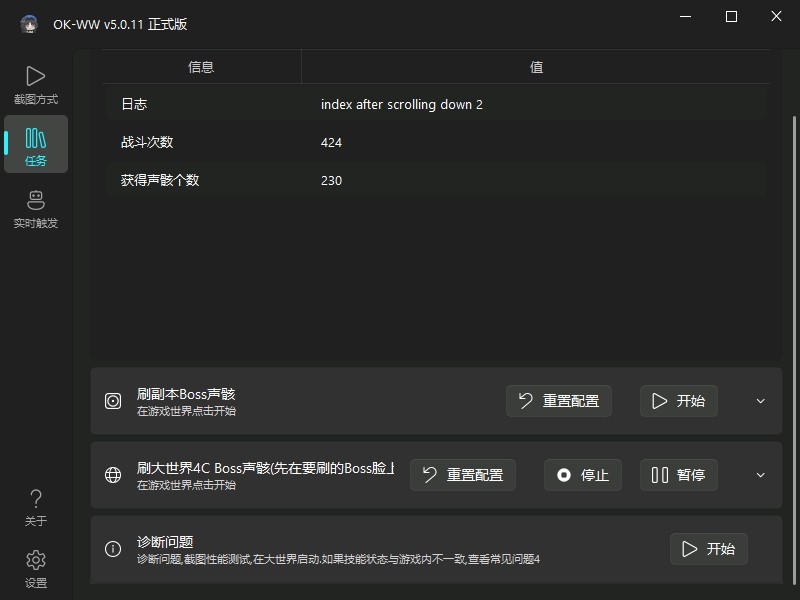Open 设置 via the gear icon
Screen dimensions: 800x600
pos(36,568)
